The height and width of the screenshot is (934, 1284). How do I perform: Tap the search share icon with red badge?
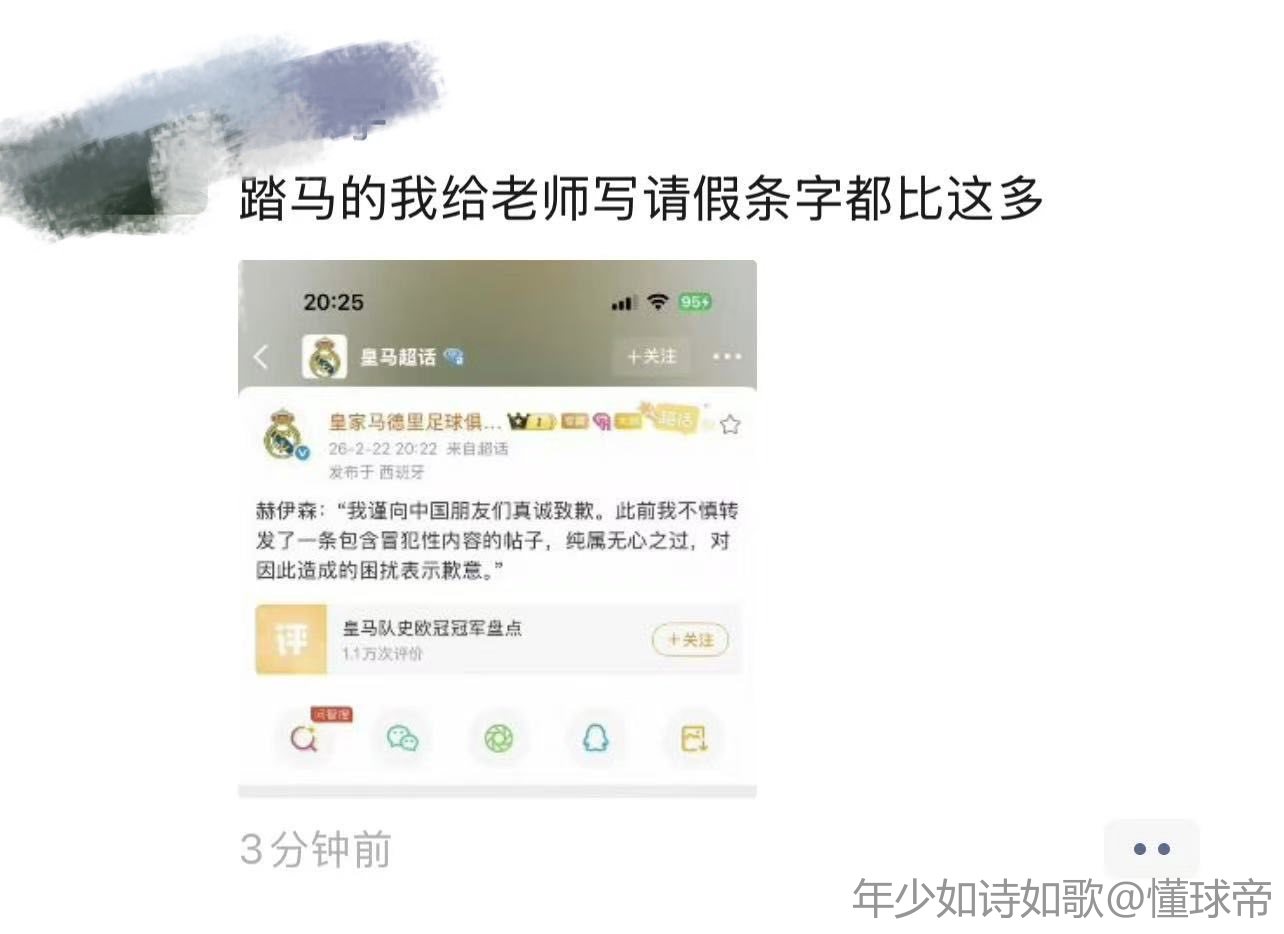click(304, 739)
